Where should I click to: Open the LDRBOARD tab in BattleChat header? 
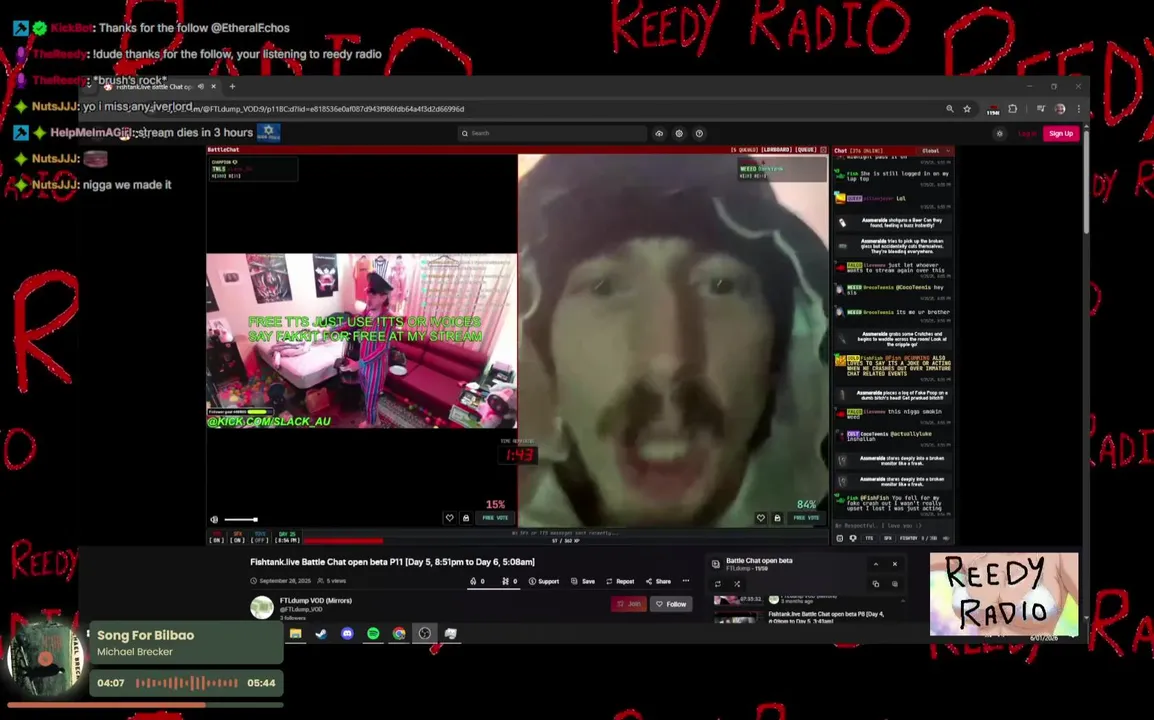pos(776,149)
